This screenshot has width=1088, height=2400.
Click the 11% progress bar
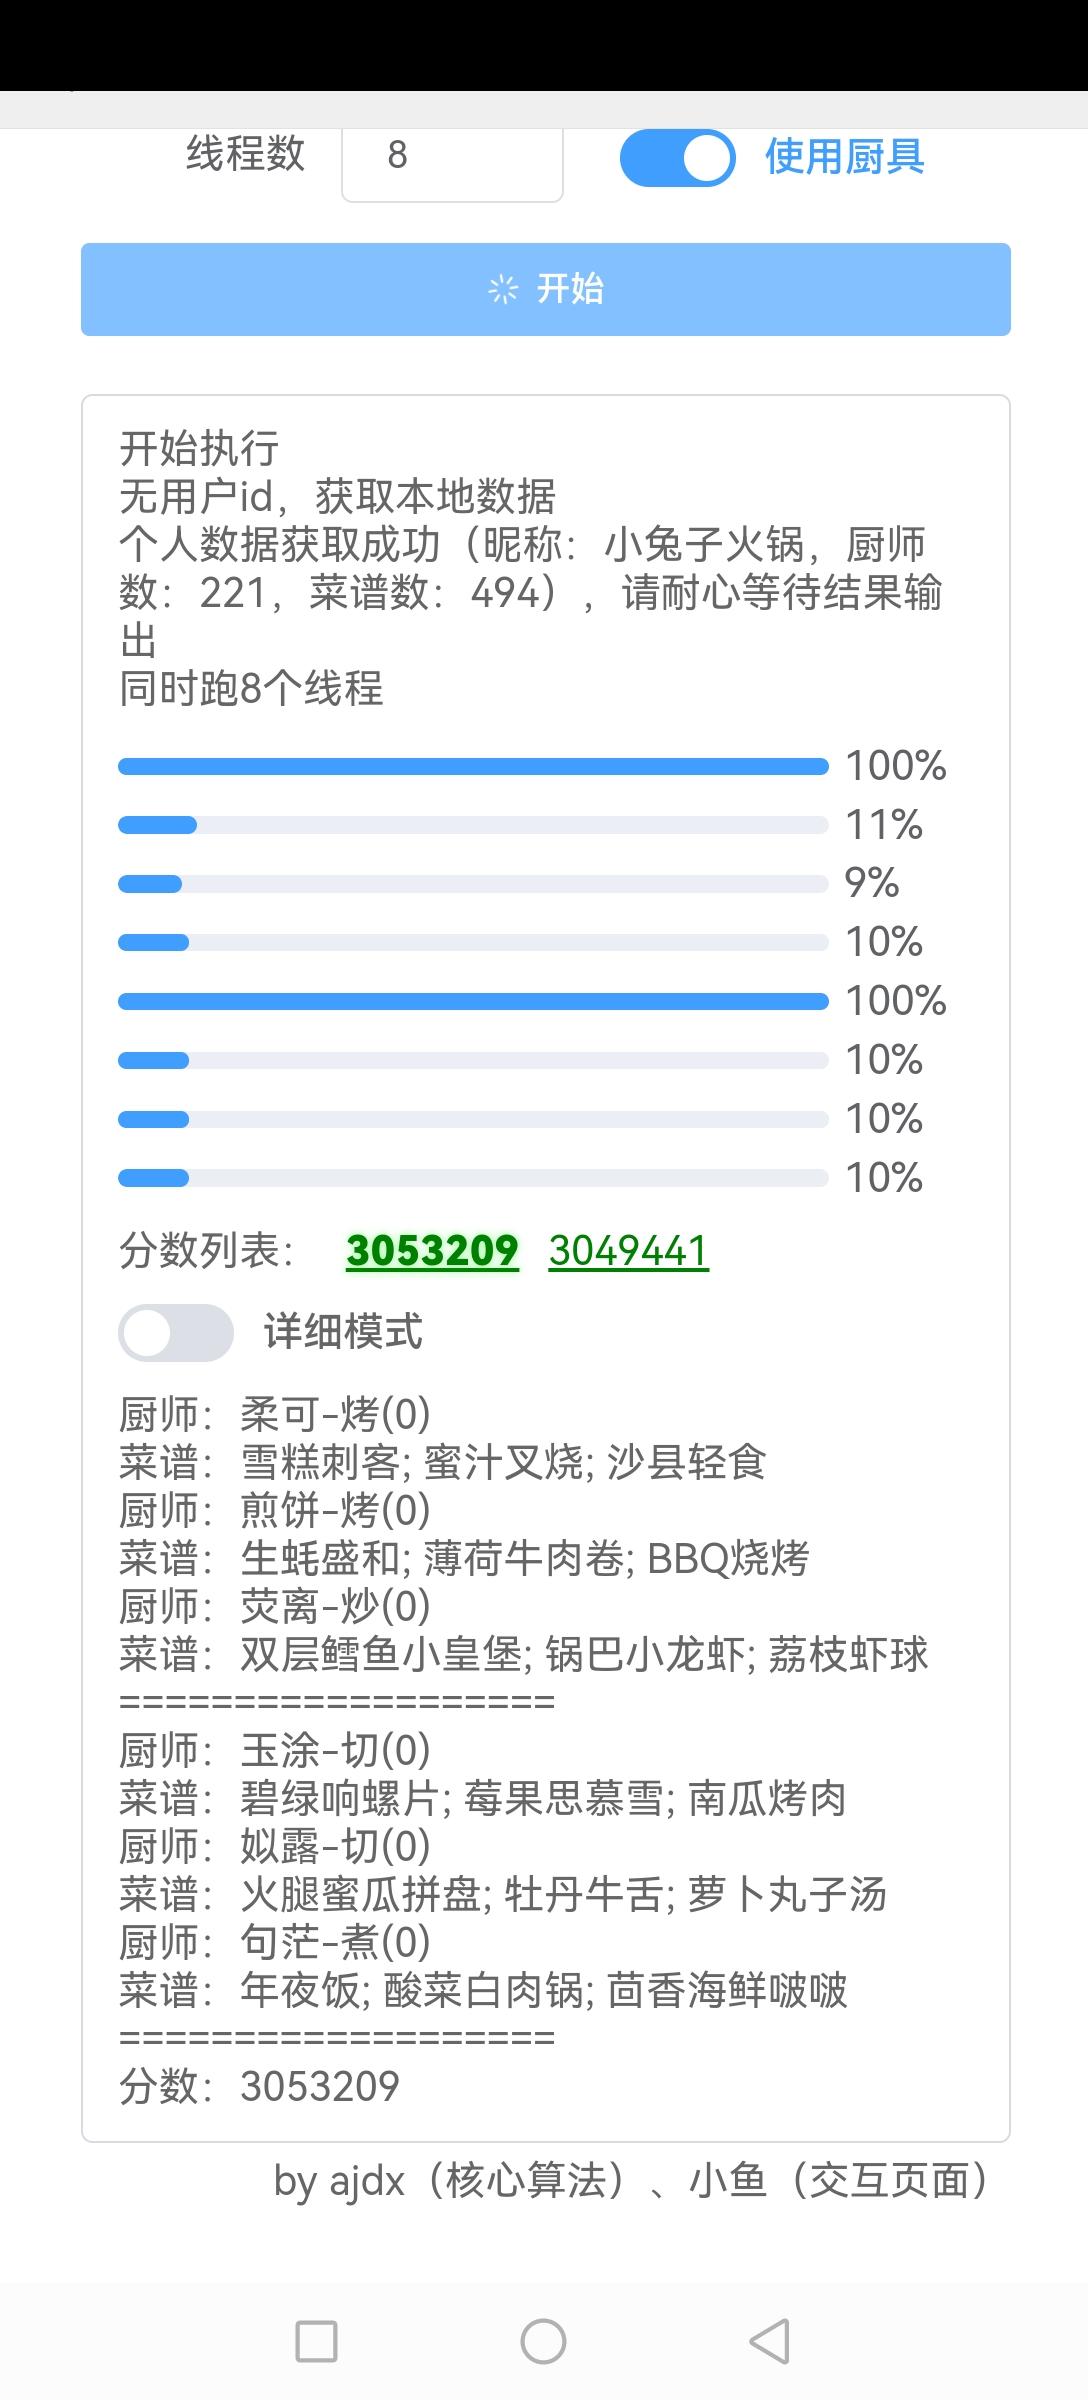473,825
